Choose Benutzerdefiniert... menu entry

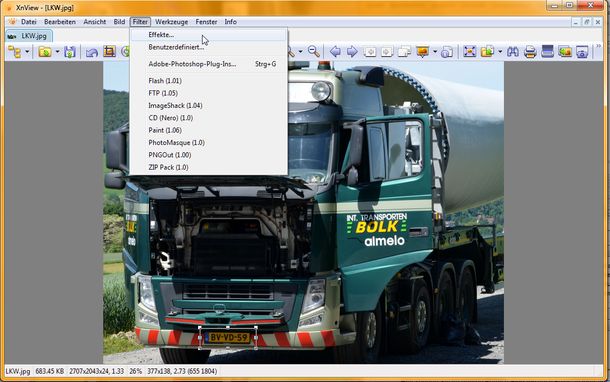(209, 47)
